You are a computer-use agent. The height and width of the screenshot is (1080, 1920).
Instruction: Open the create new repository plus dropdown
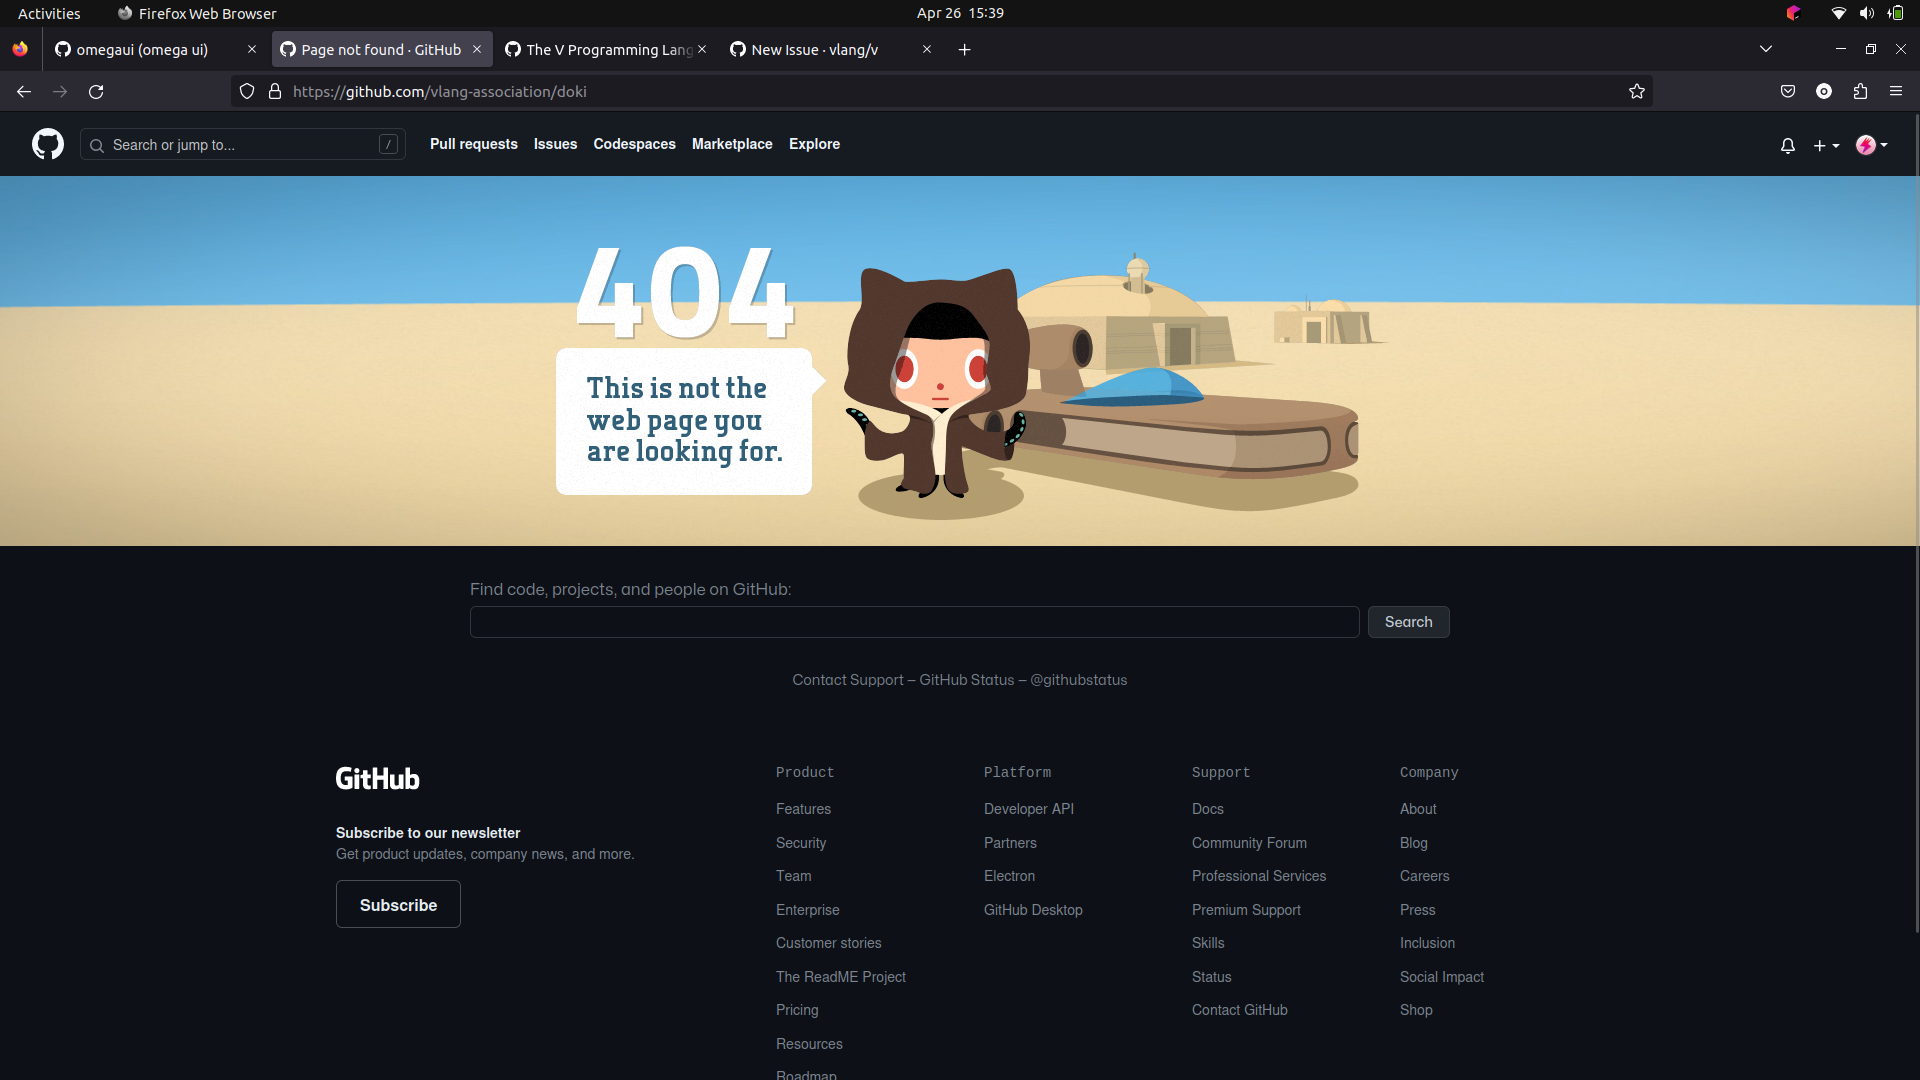click(x=1826, y=145)
